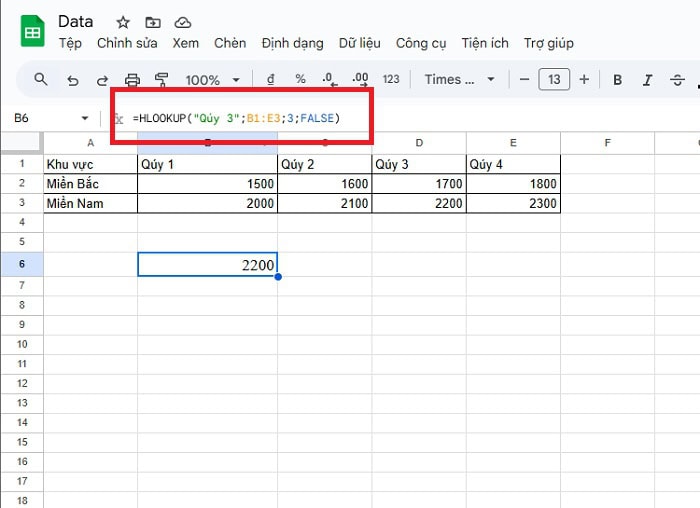Click the search menus magnifier icon

tap(41, 80)
